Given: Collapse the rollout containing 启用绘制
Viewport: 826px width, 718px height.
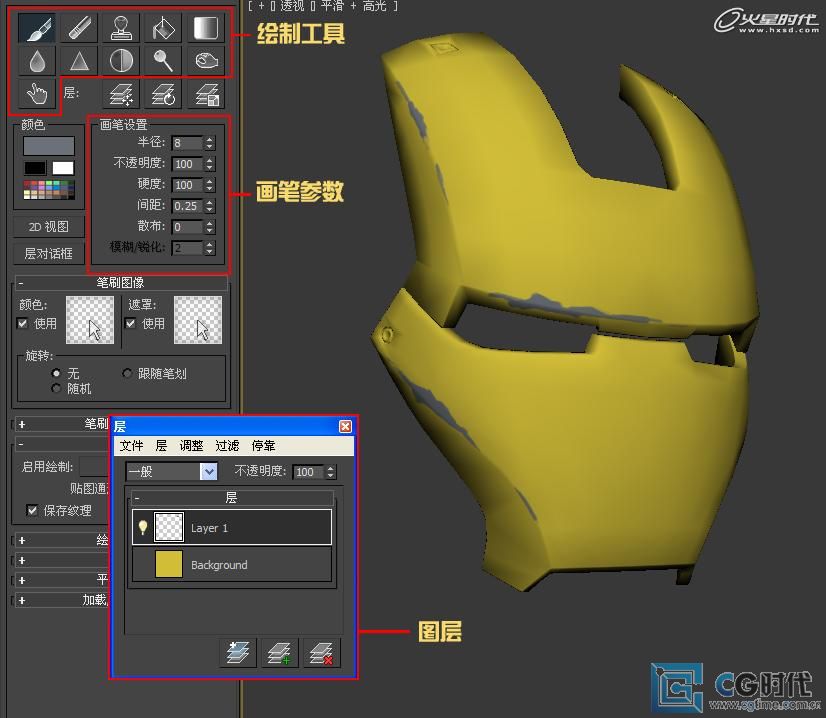Looking at the screenshot, I should [21, 444].
